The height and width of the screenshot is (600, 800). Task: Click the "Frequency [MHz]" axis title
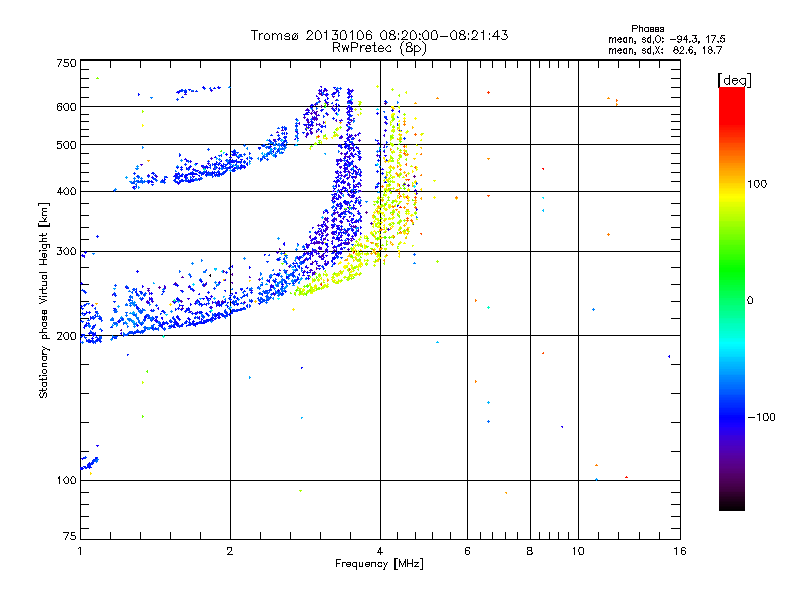[x=379, y=564]
